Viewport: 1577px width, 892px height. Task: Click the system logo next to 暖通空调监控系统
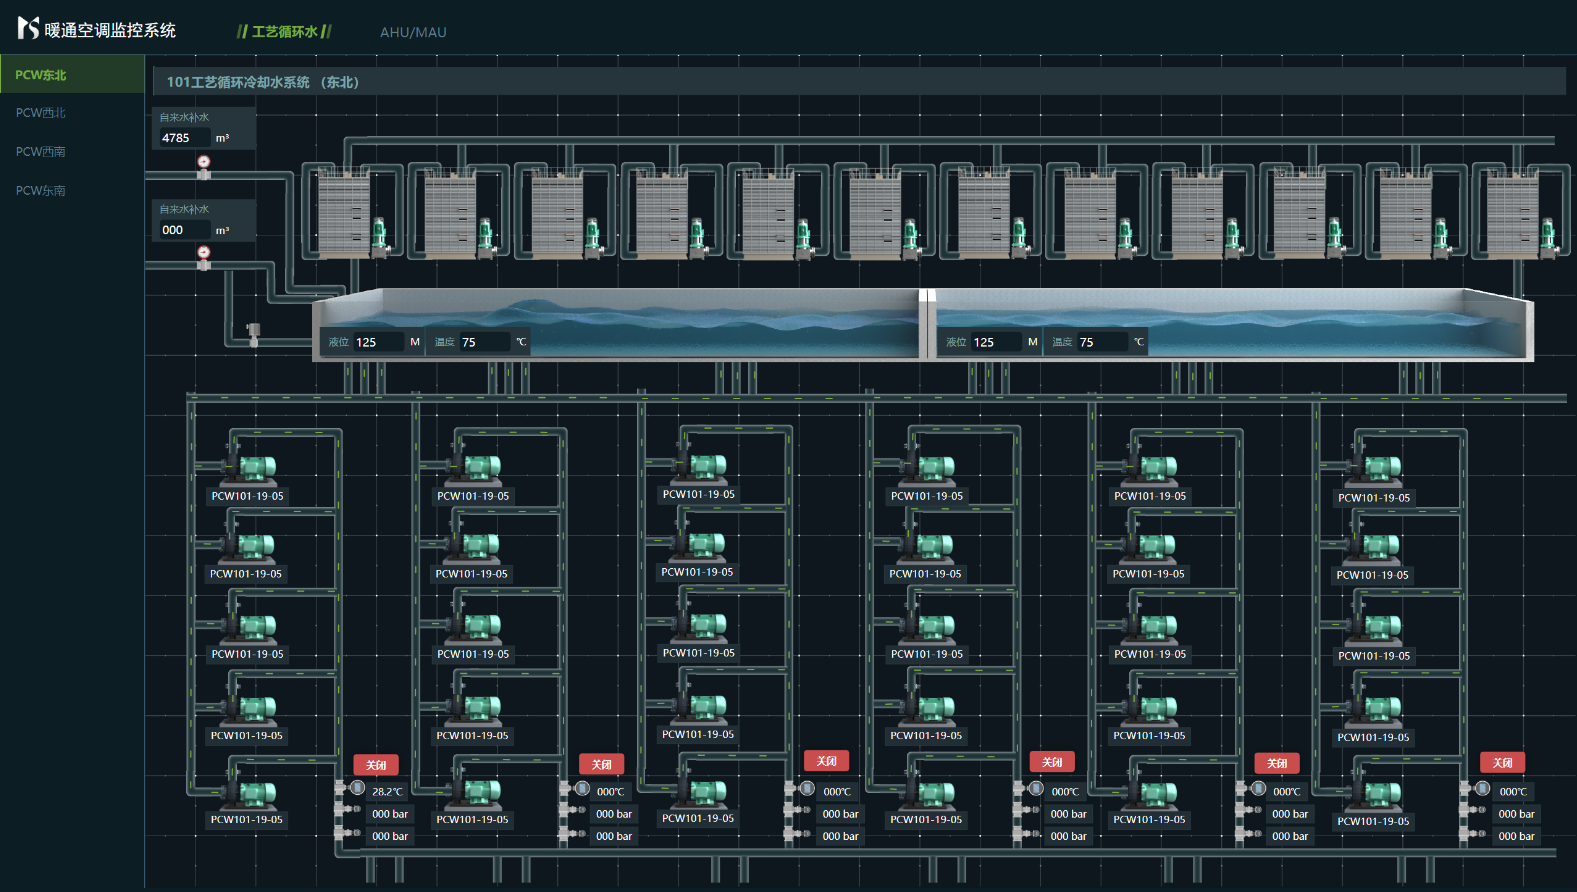pos(28,29)
